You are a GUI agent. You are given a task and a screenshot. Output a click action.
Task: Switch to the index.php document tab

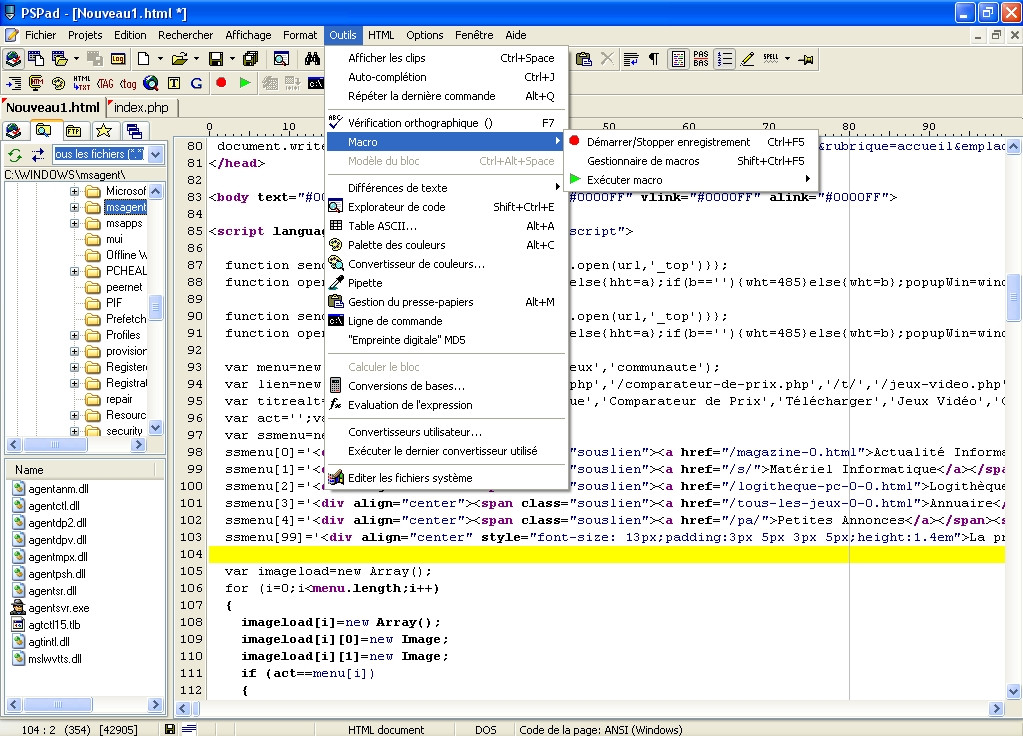[141, 107]
